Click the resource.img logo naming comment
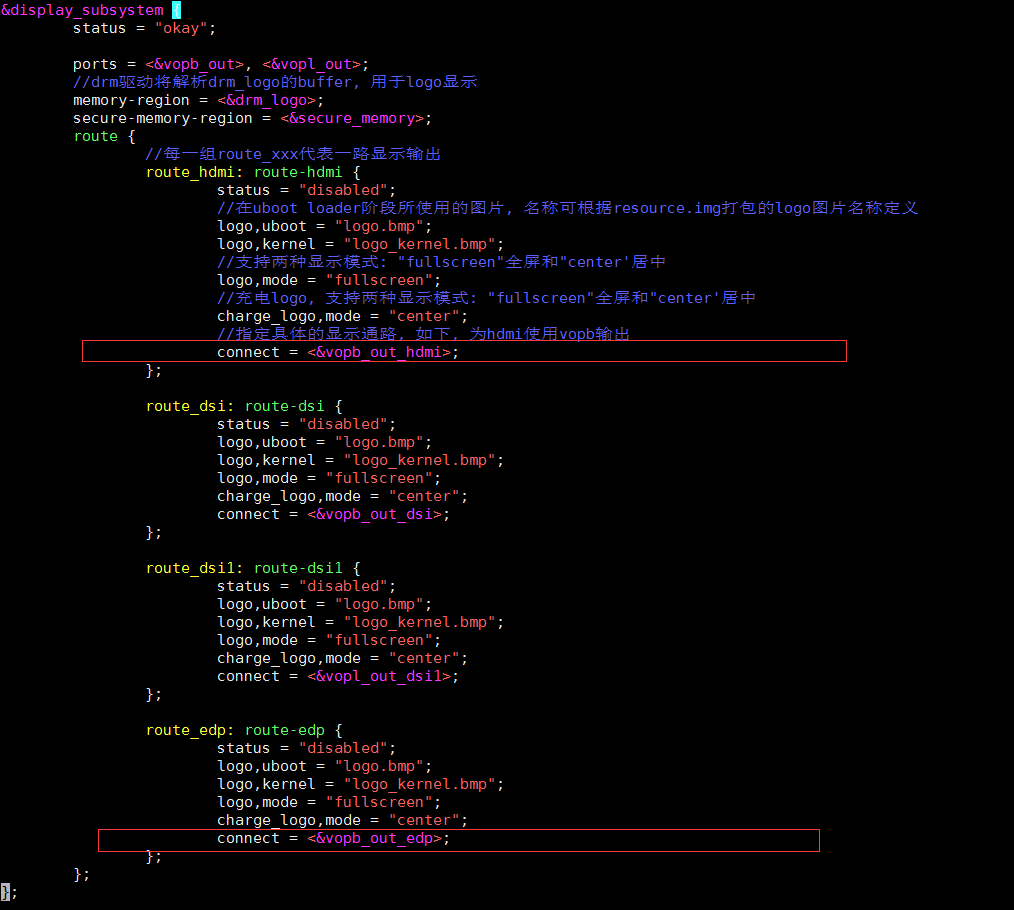The width and height of the screenshot is (1014, 910). click(567, 208)
